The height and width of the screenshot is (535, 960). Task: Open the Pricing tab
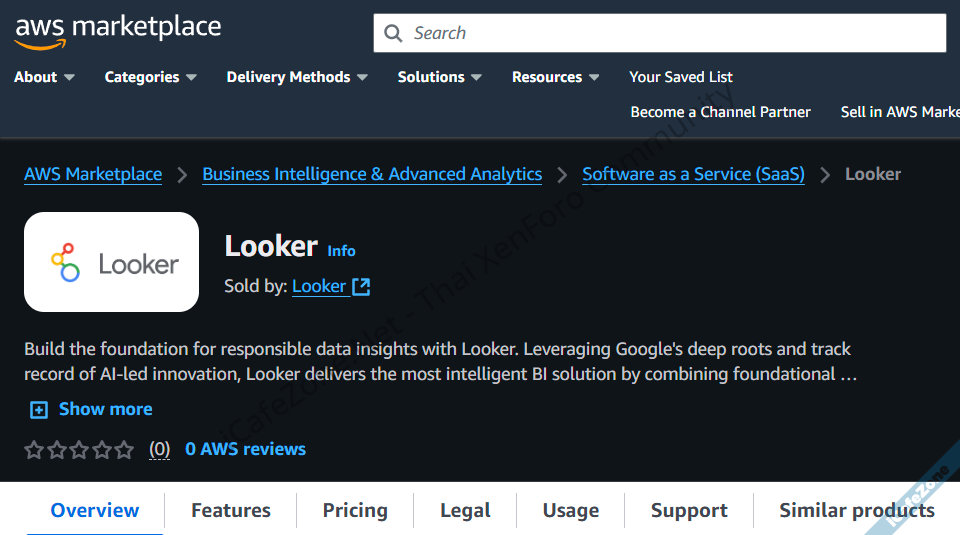coord(355,510)
